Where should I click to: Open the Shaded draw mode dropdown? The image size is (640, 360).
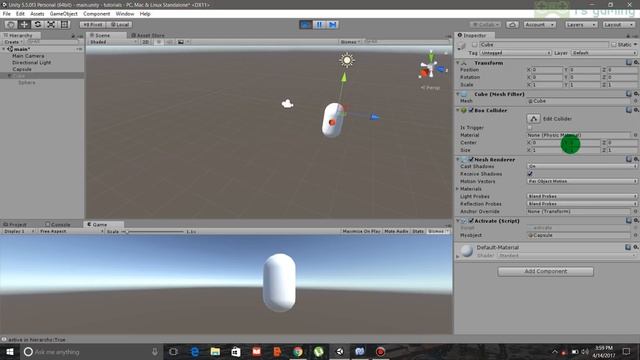pos(113,42)
